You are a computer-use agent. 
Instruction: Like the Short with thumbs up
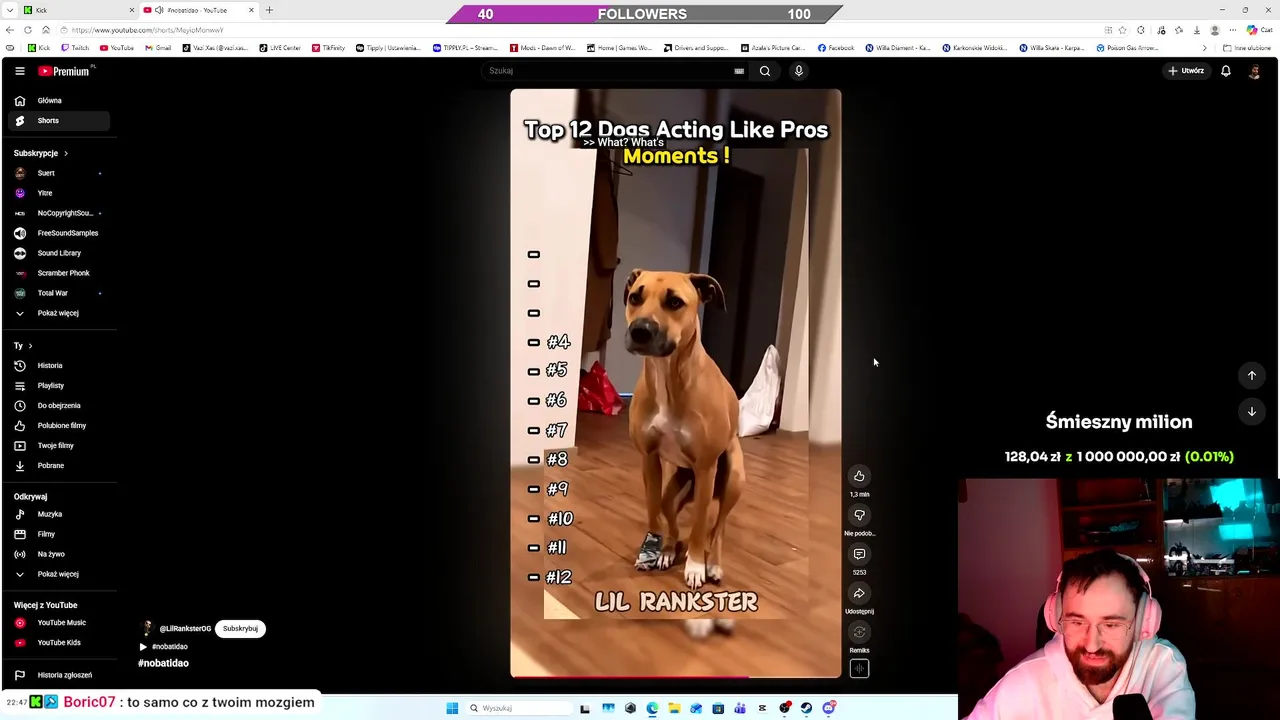(x=859, y=476)
